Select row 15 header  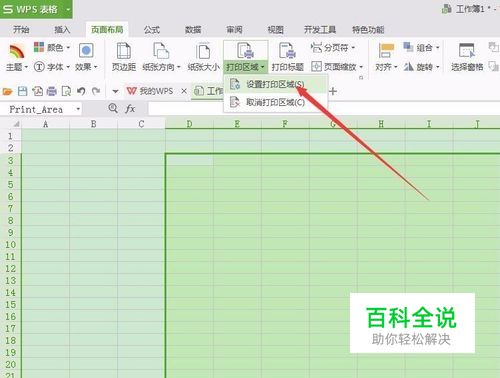coord(10,304)
